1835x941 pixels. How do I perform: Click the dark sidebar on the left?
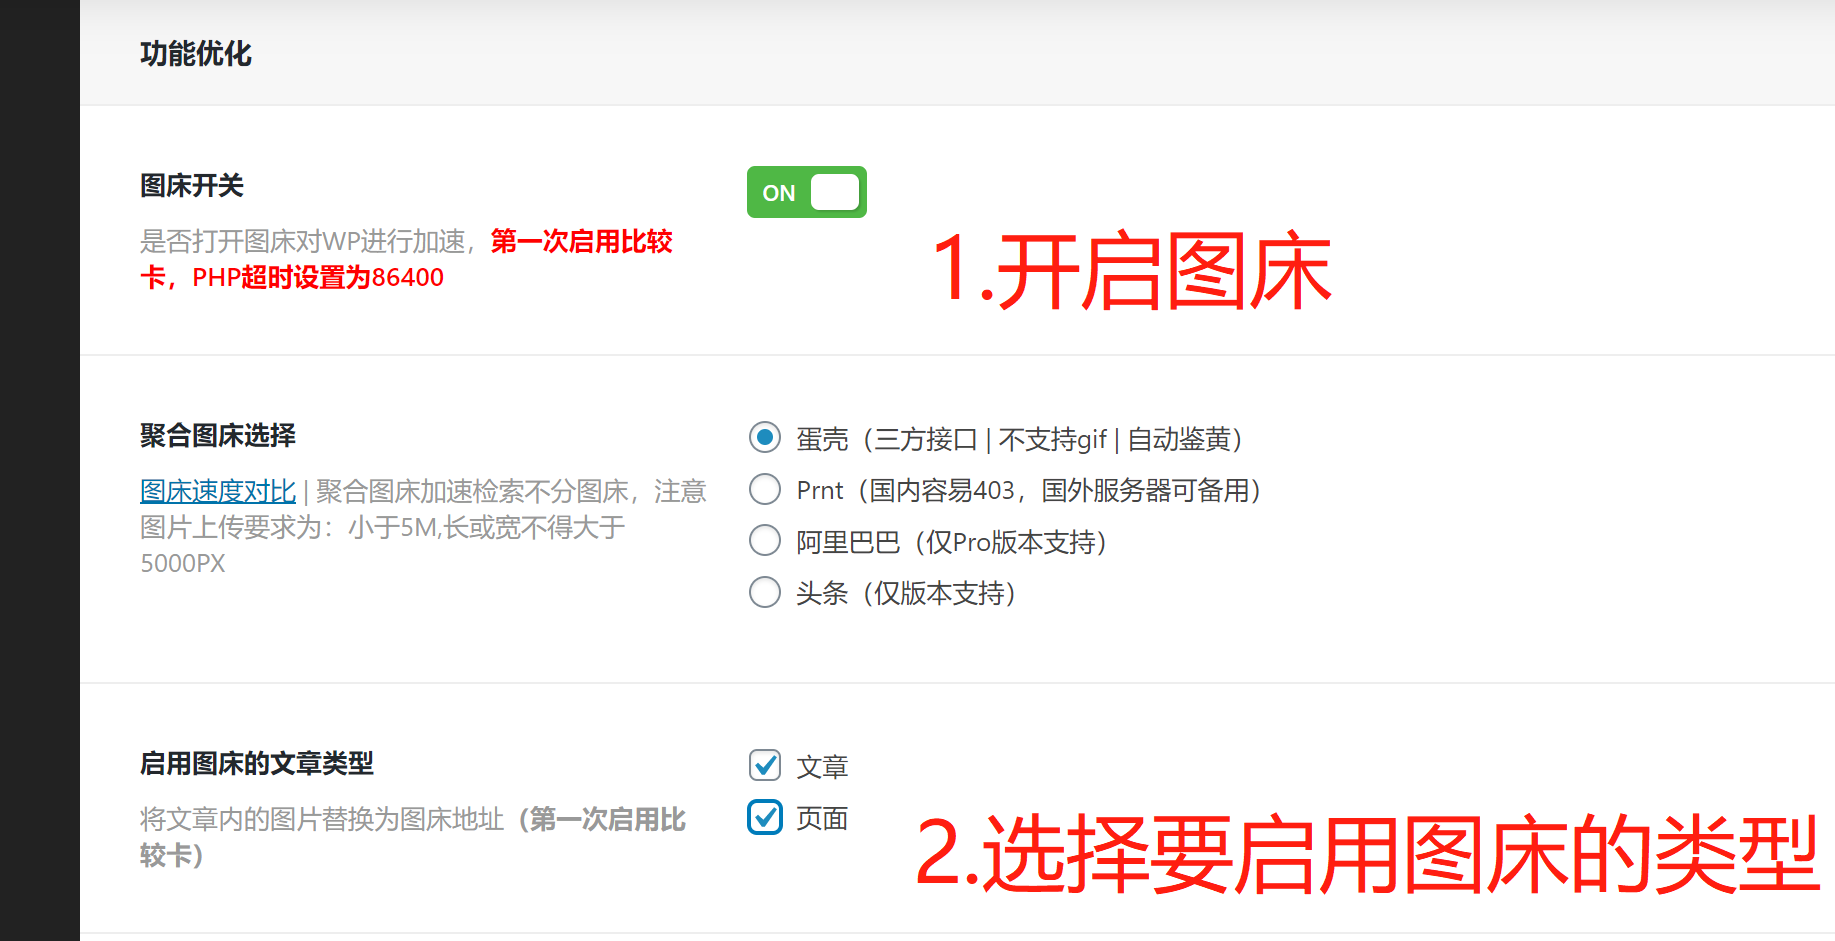pyautogui.click(x=40, y=470)
